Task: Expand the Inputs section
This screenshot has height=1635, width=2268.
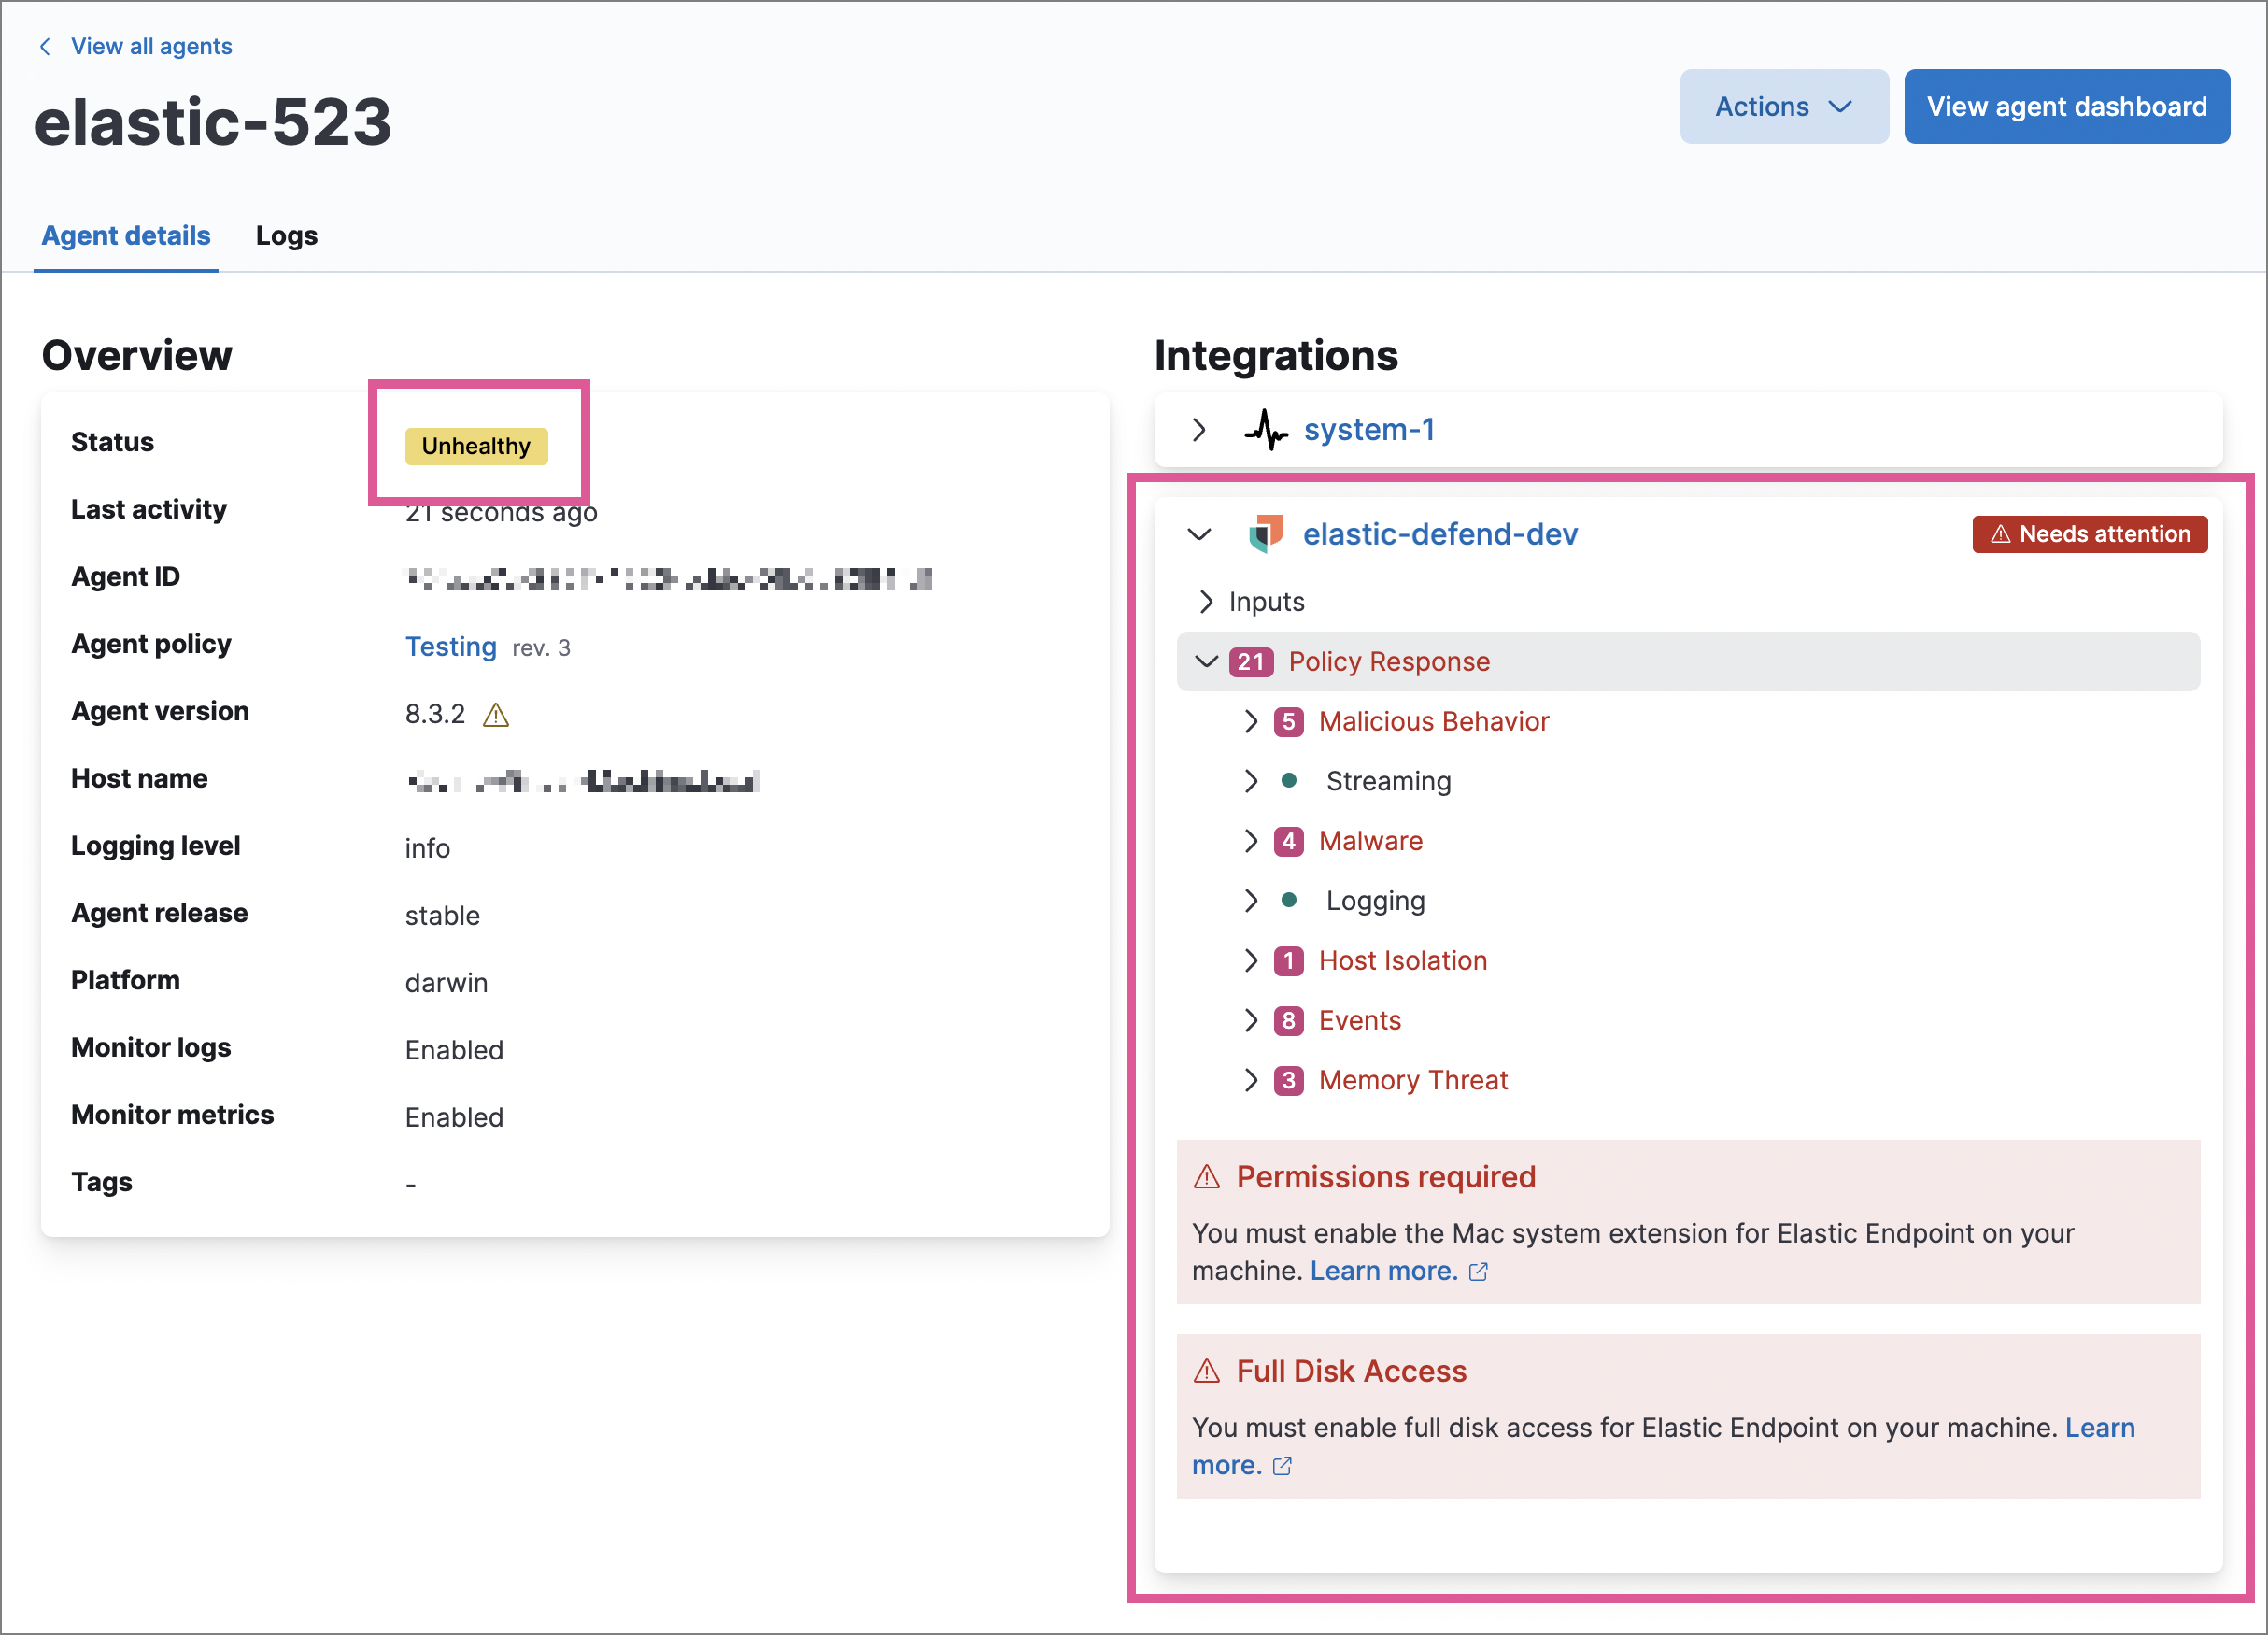Action: [1205, 601]
